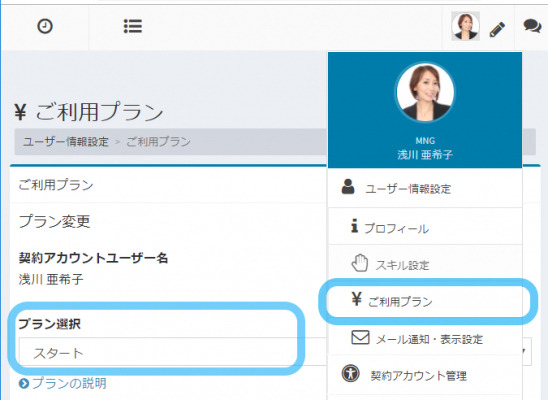The height and width of the screenshot is (400, 548).
Task: Click the large circular profile photo
Action: 425,92
